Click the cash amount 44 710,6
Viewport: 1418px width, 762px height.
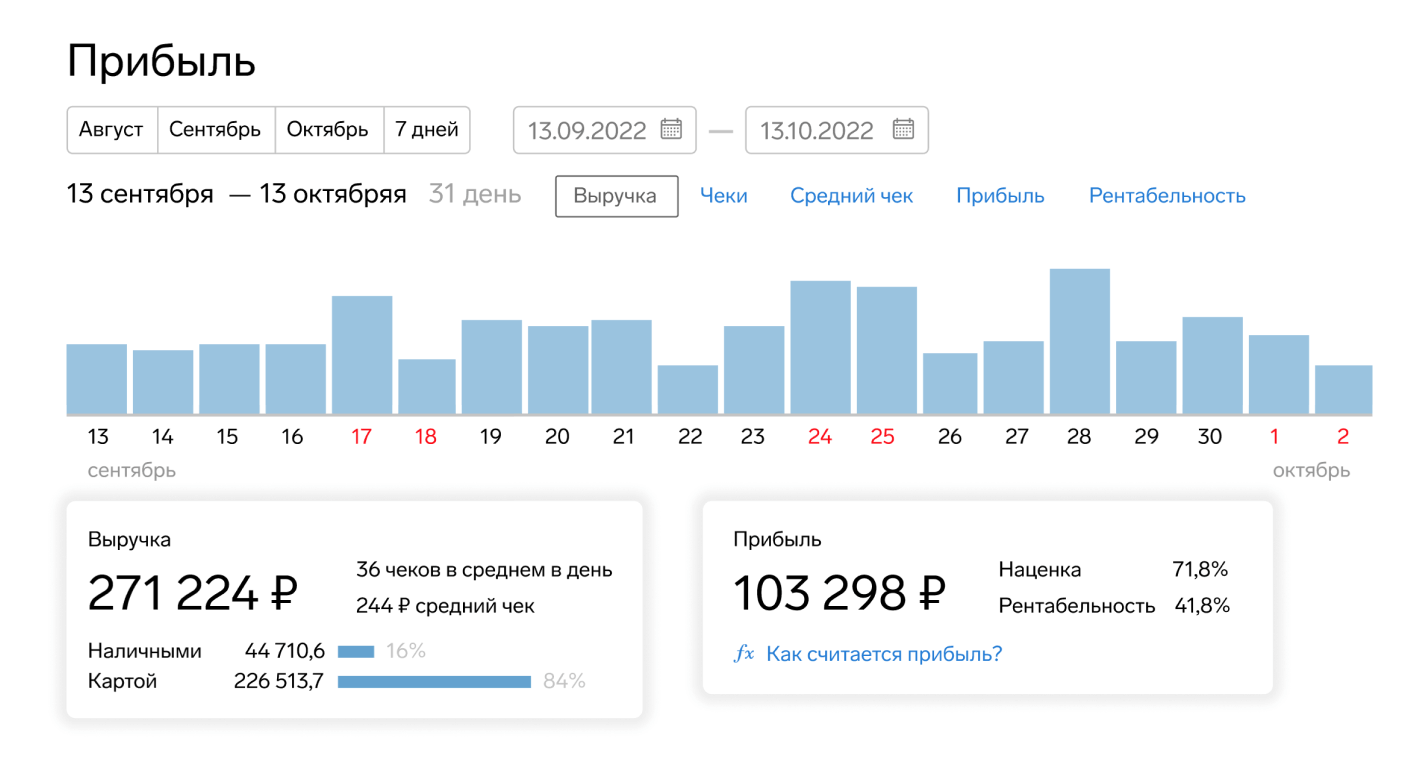click(285, 651)
